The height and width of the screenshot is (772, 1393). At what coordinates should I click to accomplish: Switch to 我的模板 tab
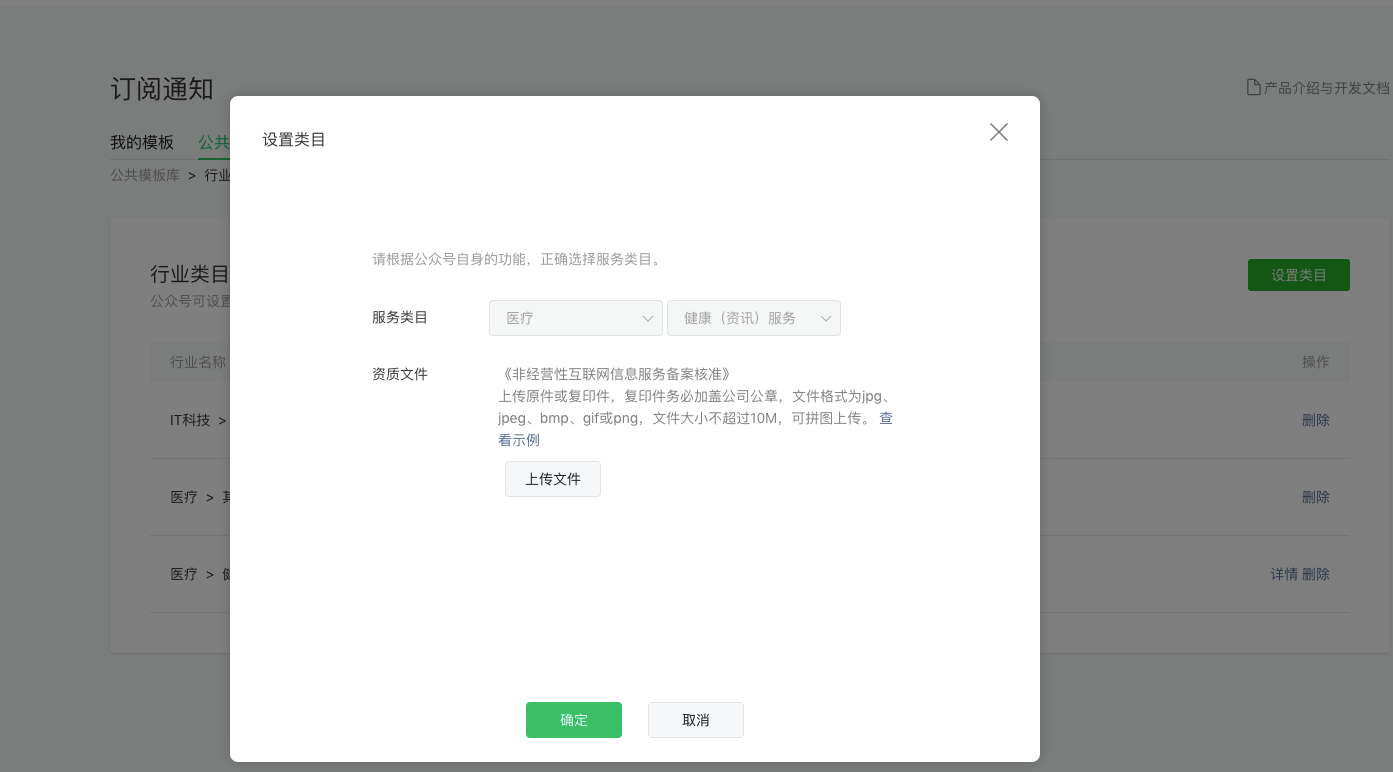point(142,142)
